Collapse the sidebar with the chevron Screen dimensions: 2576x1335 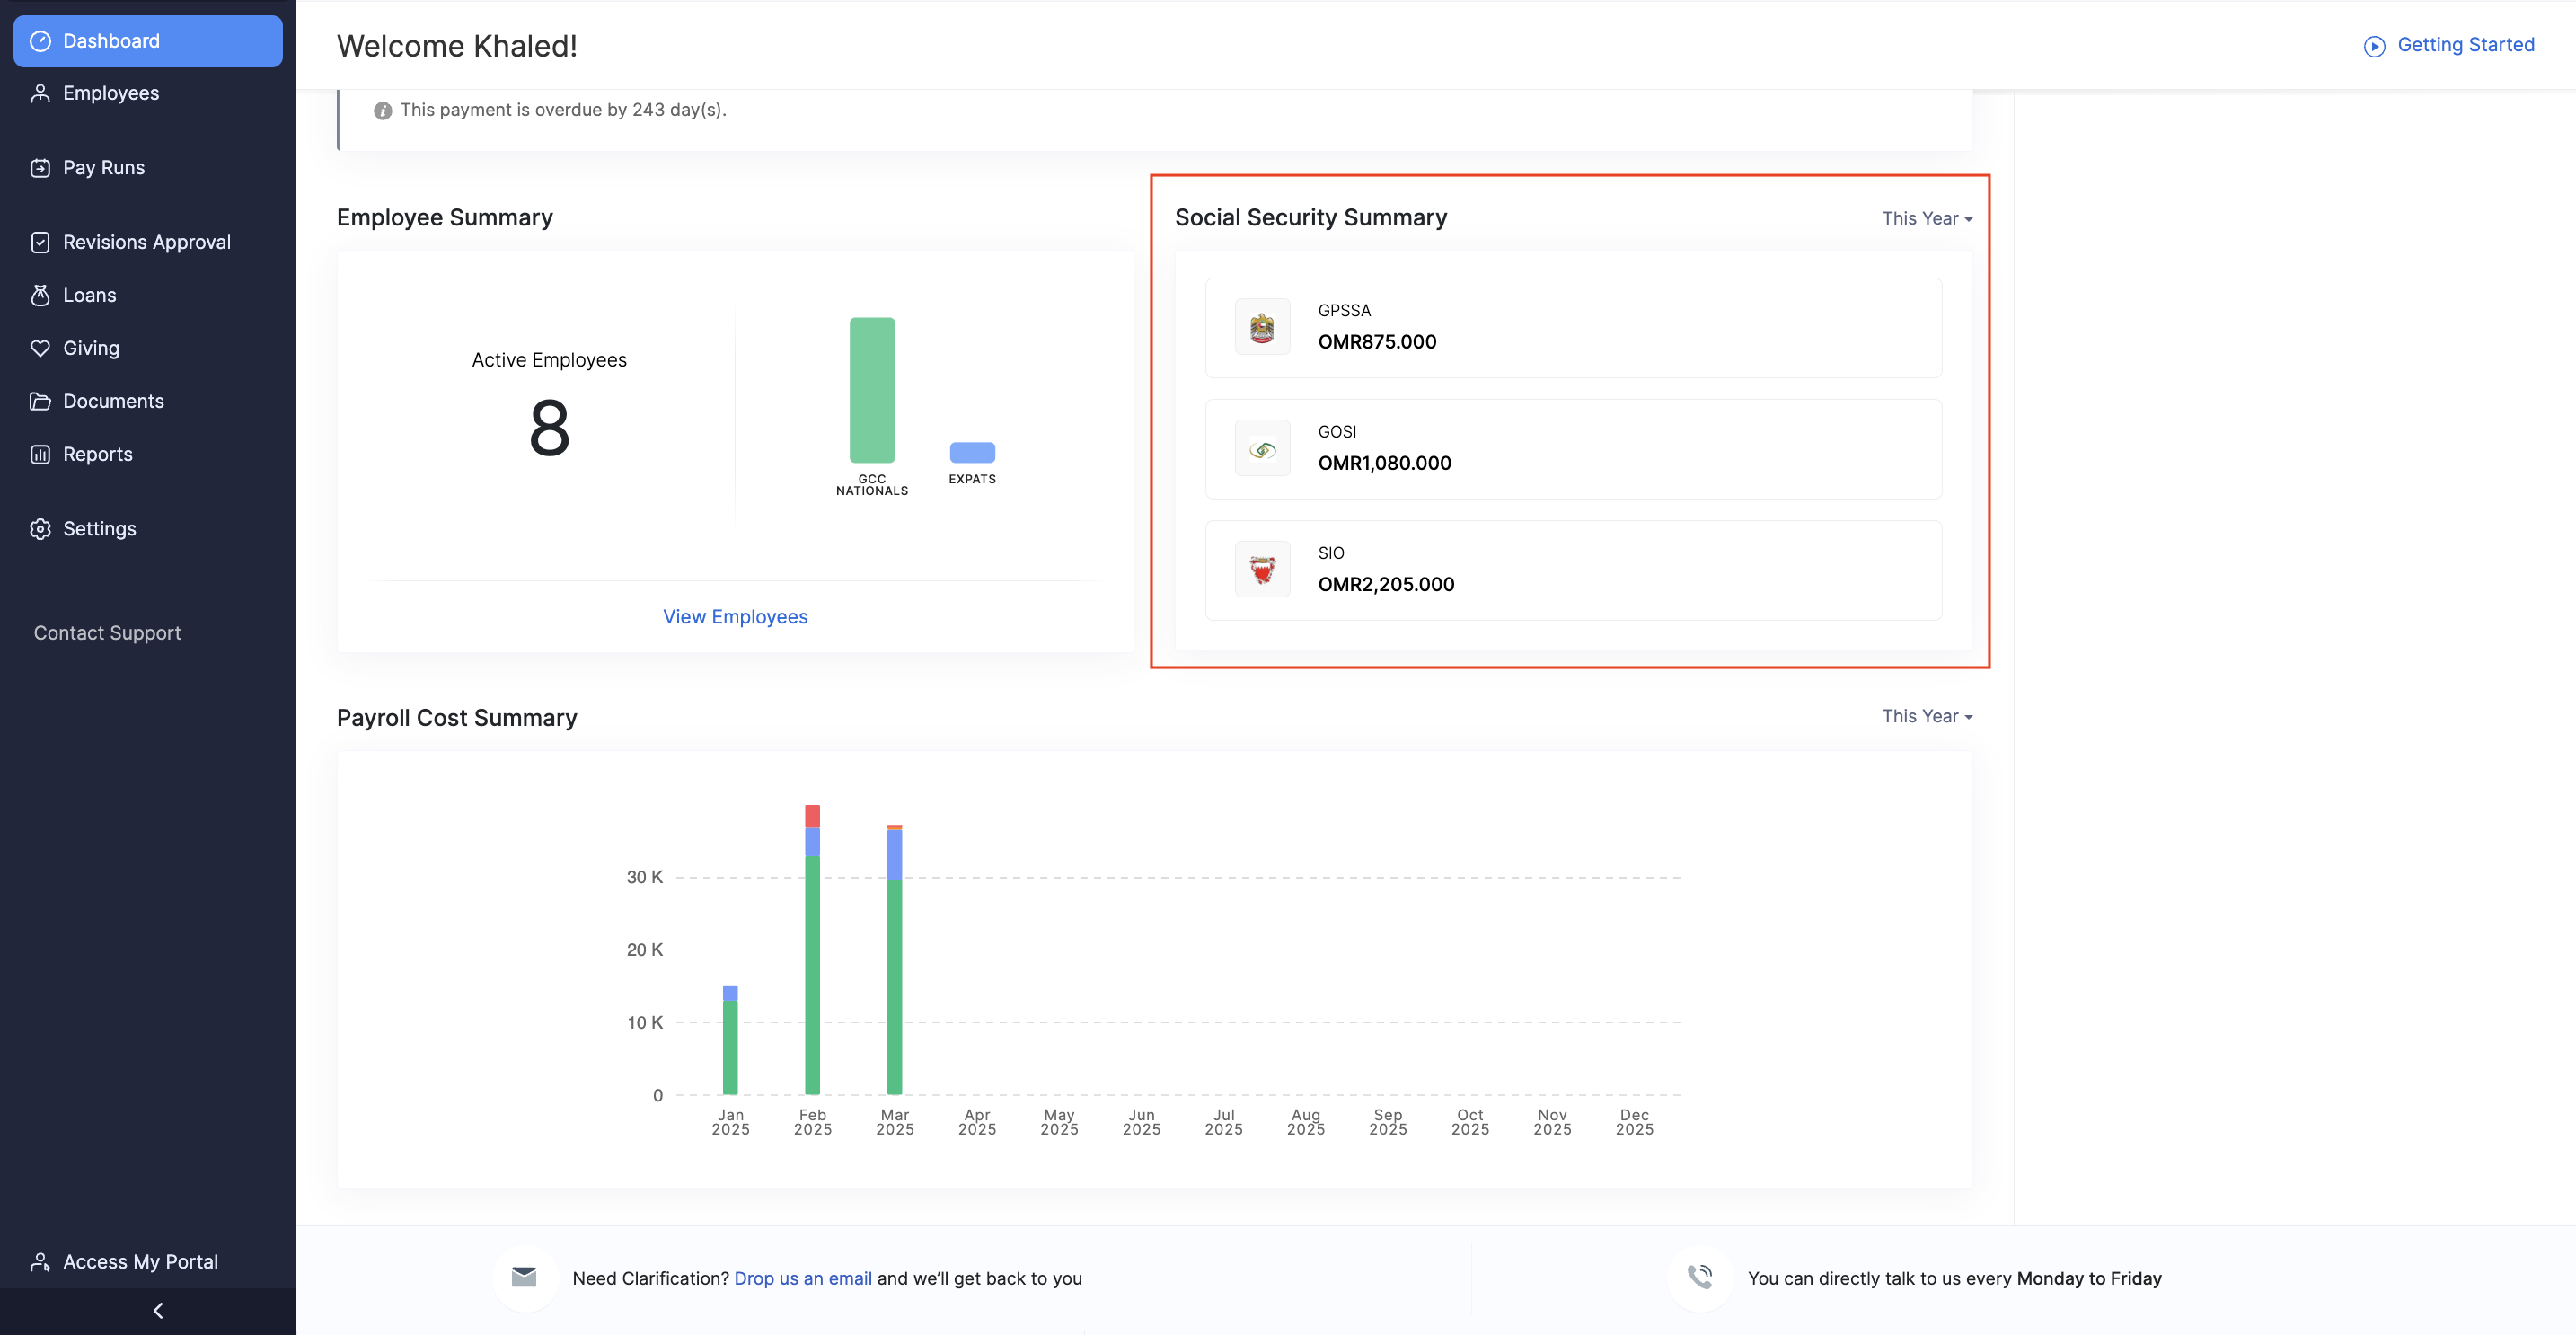158,1310
